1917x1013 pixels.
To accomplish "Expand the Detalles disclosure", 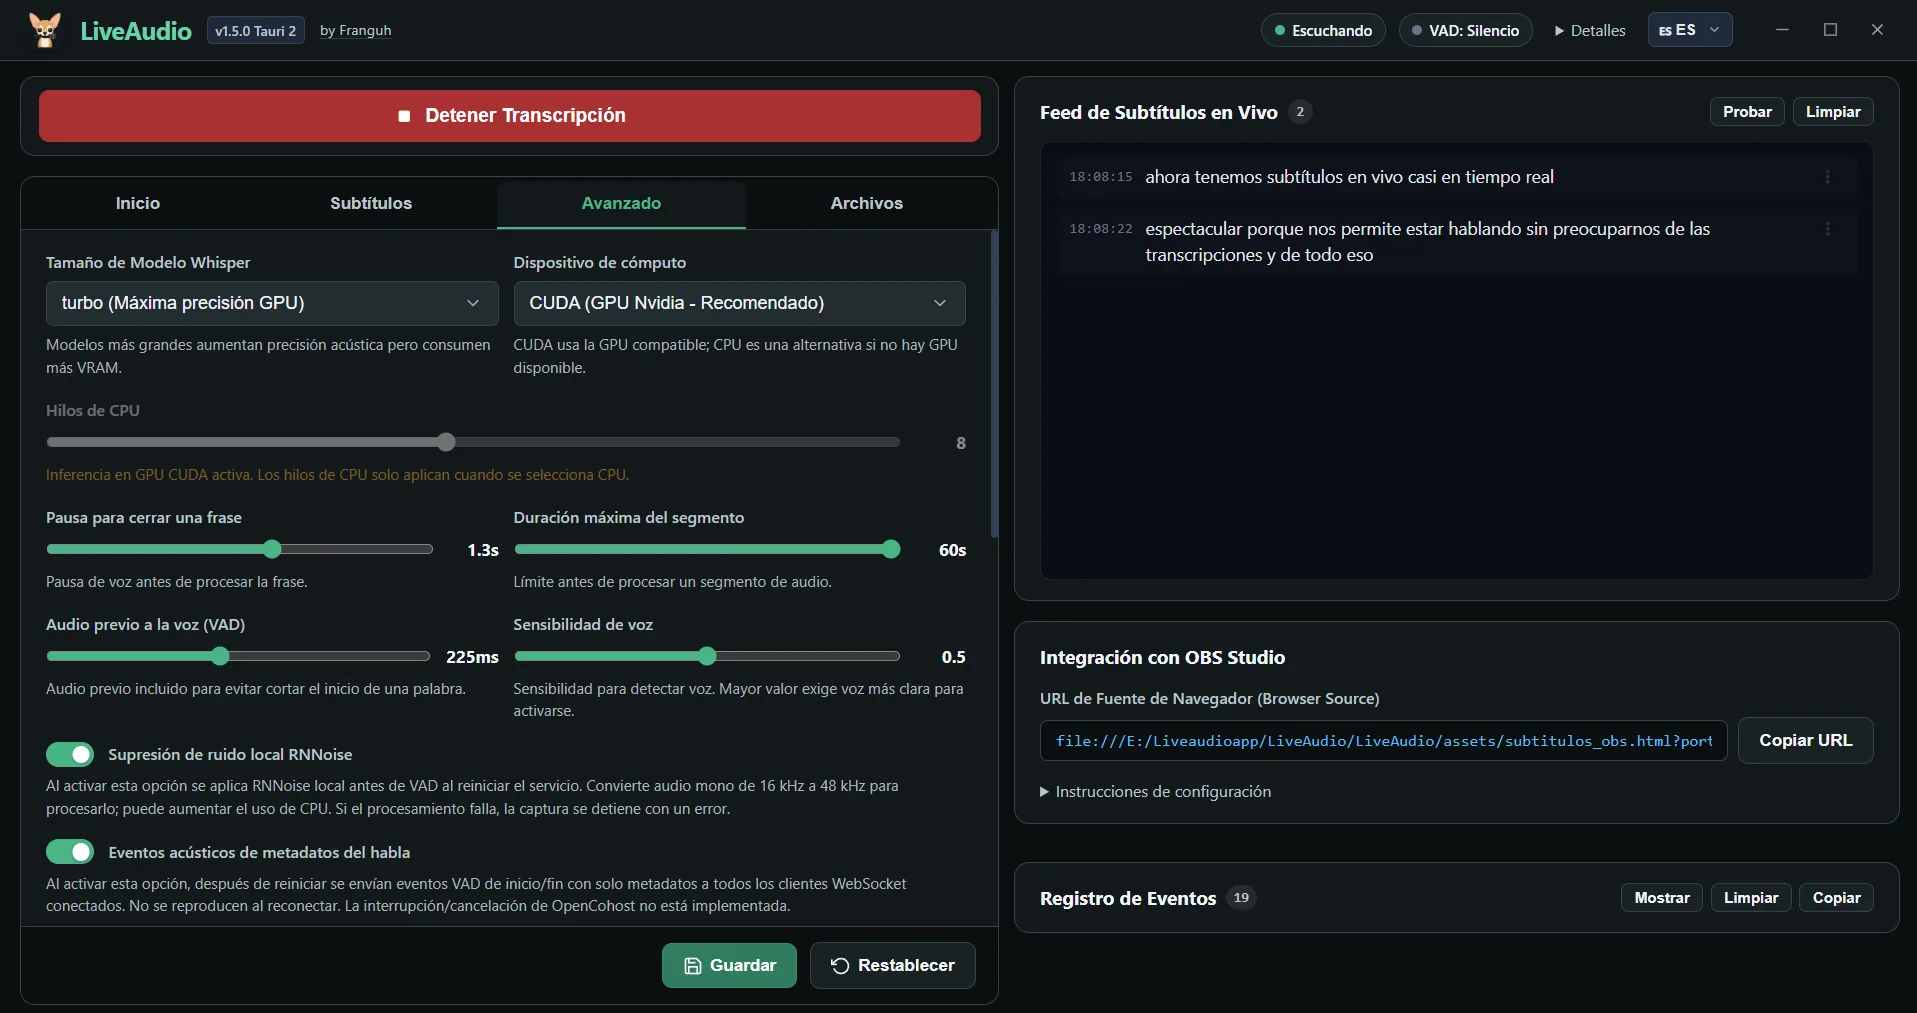I will (x=1590, y=31).
